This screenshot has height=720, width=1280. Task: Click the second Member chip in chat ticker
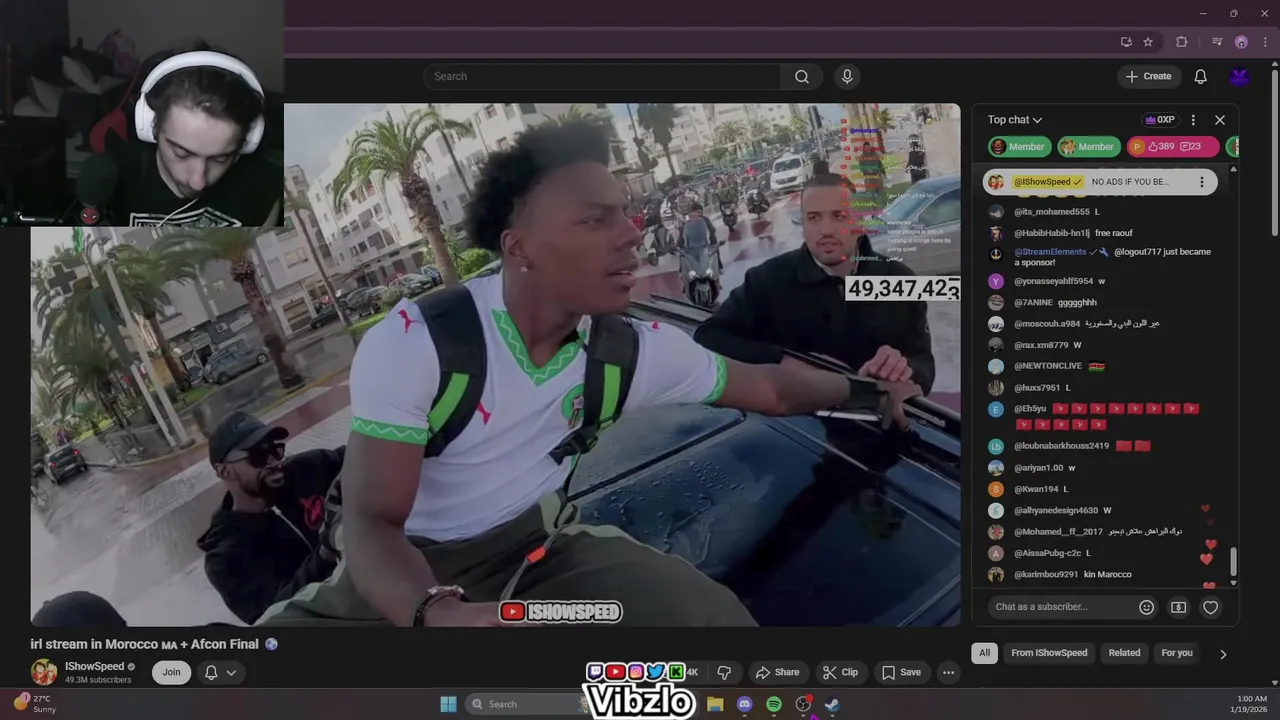1088,147
